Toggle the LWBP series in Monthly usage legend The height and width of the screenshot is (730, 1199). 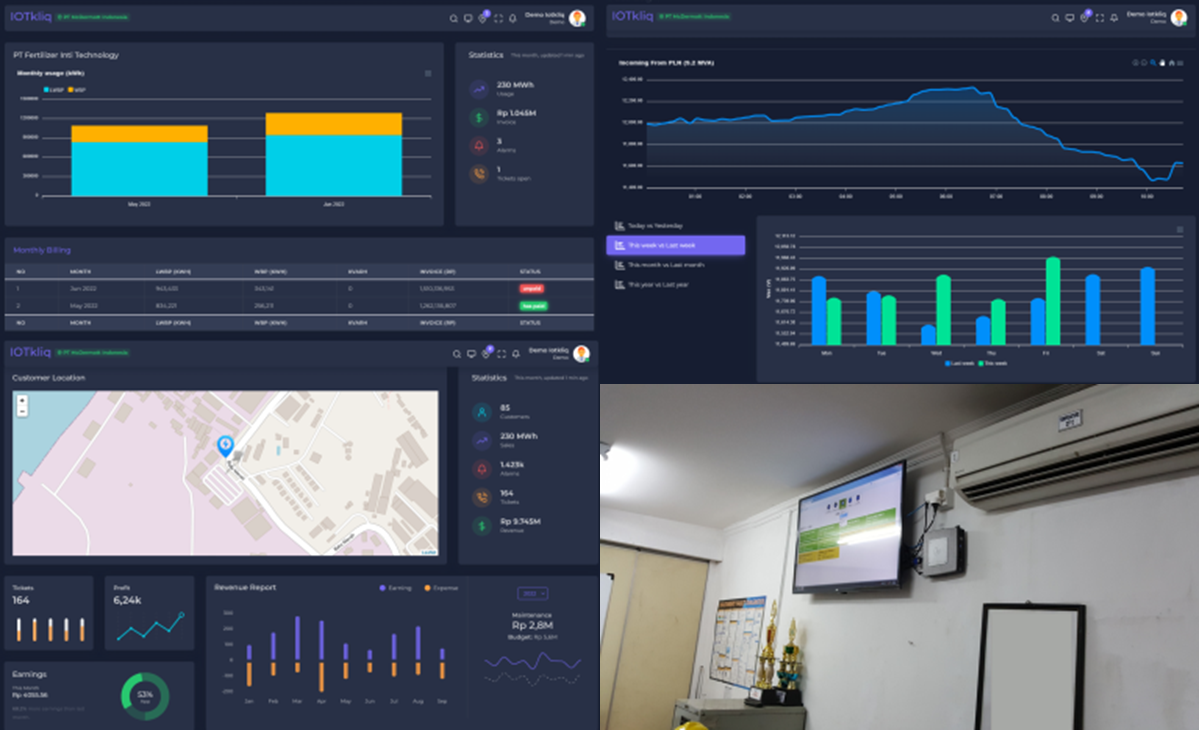coord(52,89)
